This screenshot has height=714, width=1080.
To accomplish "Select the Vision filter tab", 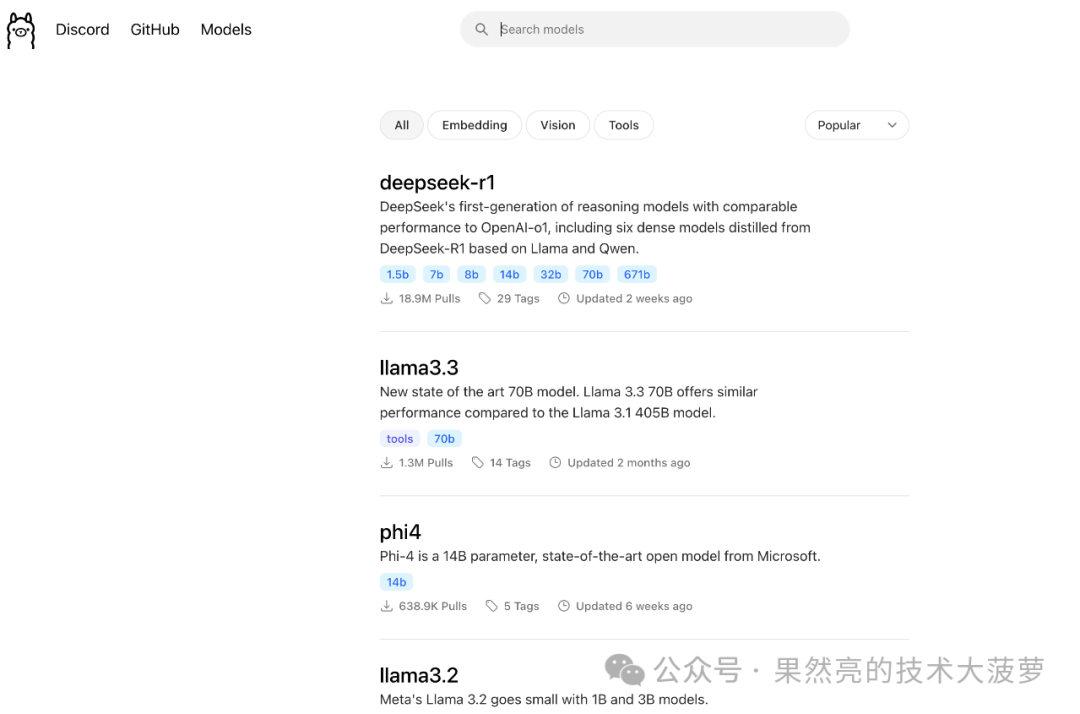I will [558, 125].
